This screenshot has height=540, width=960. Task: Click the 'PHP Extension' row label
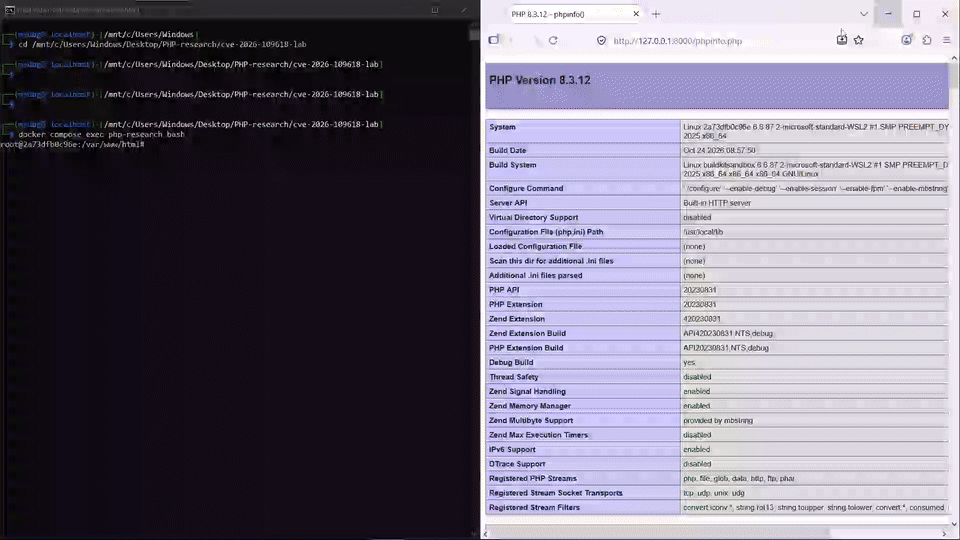pos(516,304)
